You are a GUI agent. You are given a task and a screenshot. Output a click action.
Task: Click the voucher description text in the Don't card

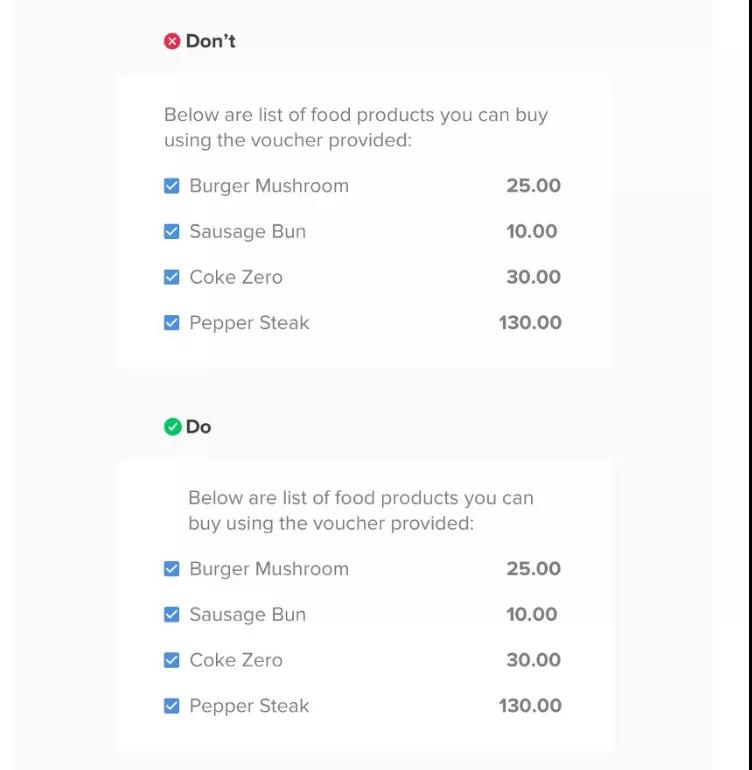click(356, 127)
